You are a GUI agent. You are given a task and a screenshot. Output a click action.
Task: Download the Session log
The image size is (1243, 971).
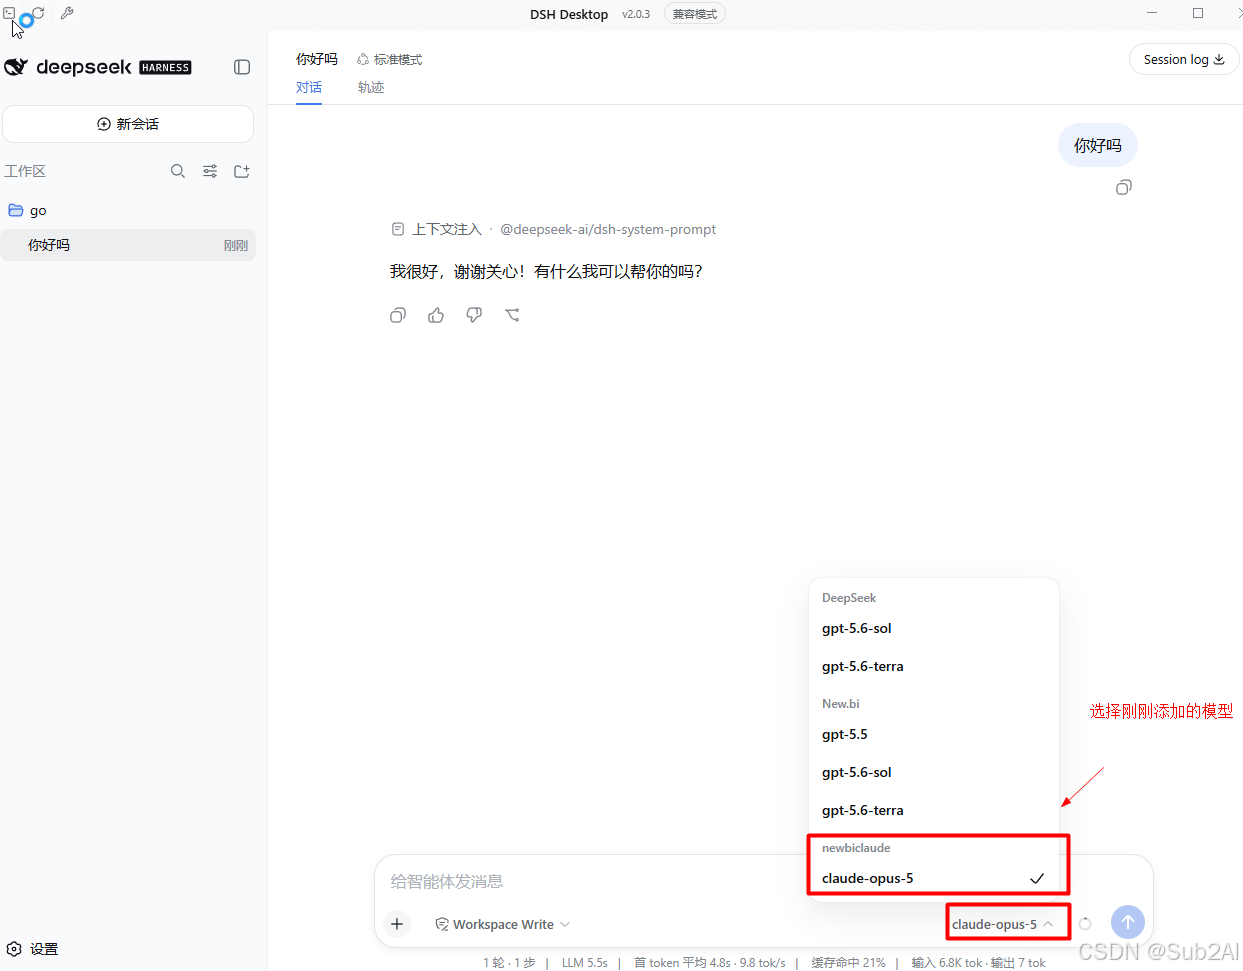[x=1184, y=60]
